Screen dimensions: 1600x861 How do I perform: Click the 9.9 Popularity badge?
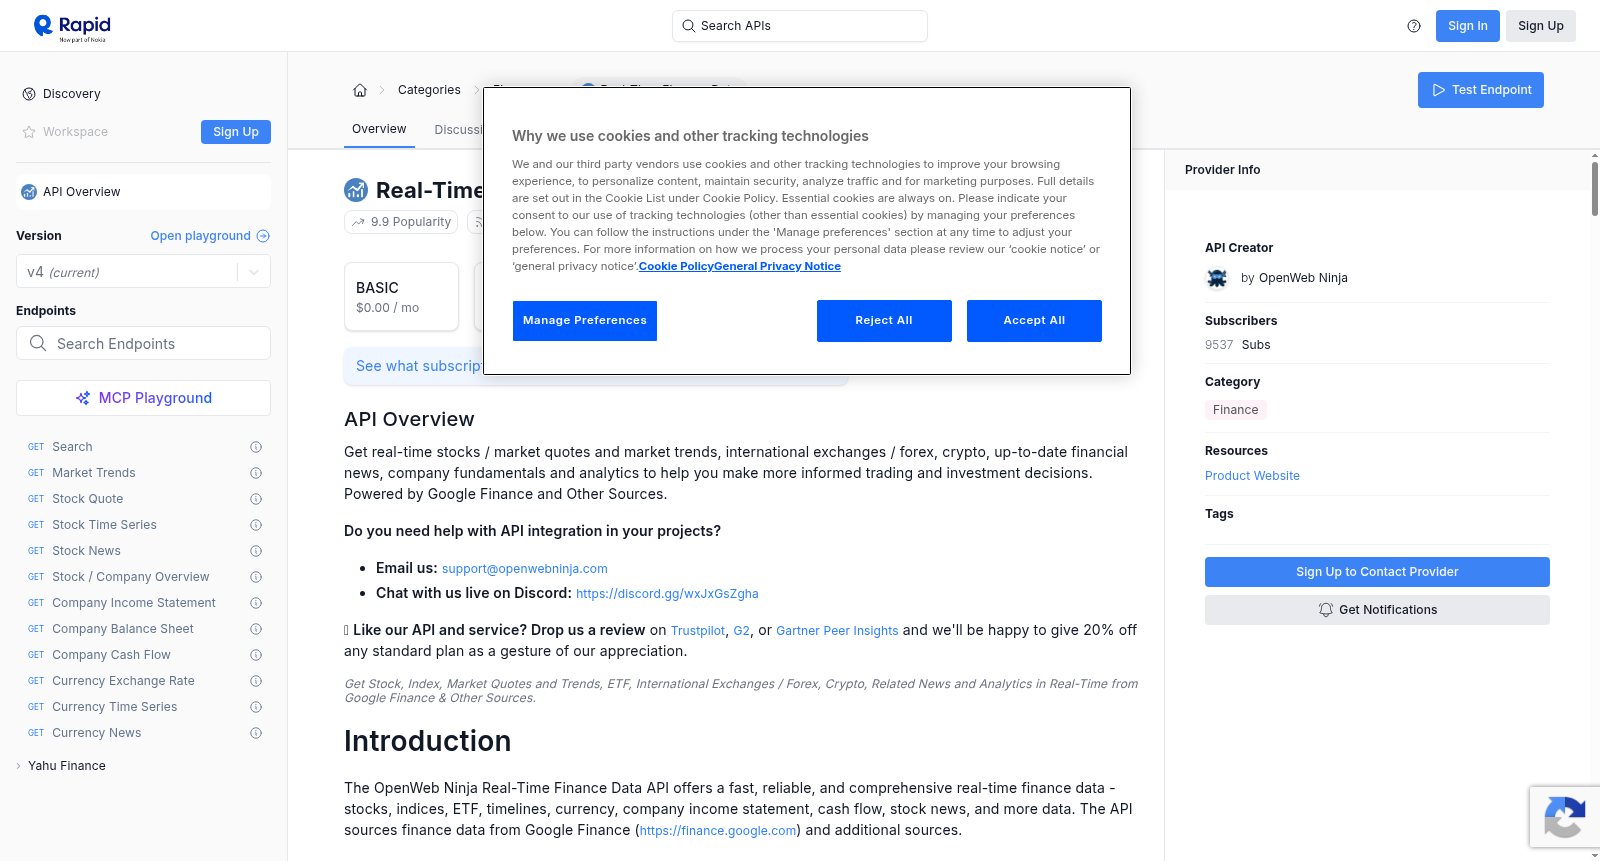pyautogui.click(x=401, y=222)
